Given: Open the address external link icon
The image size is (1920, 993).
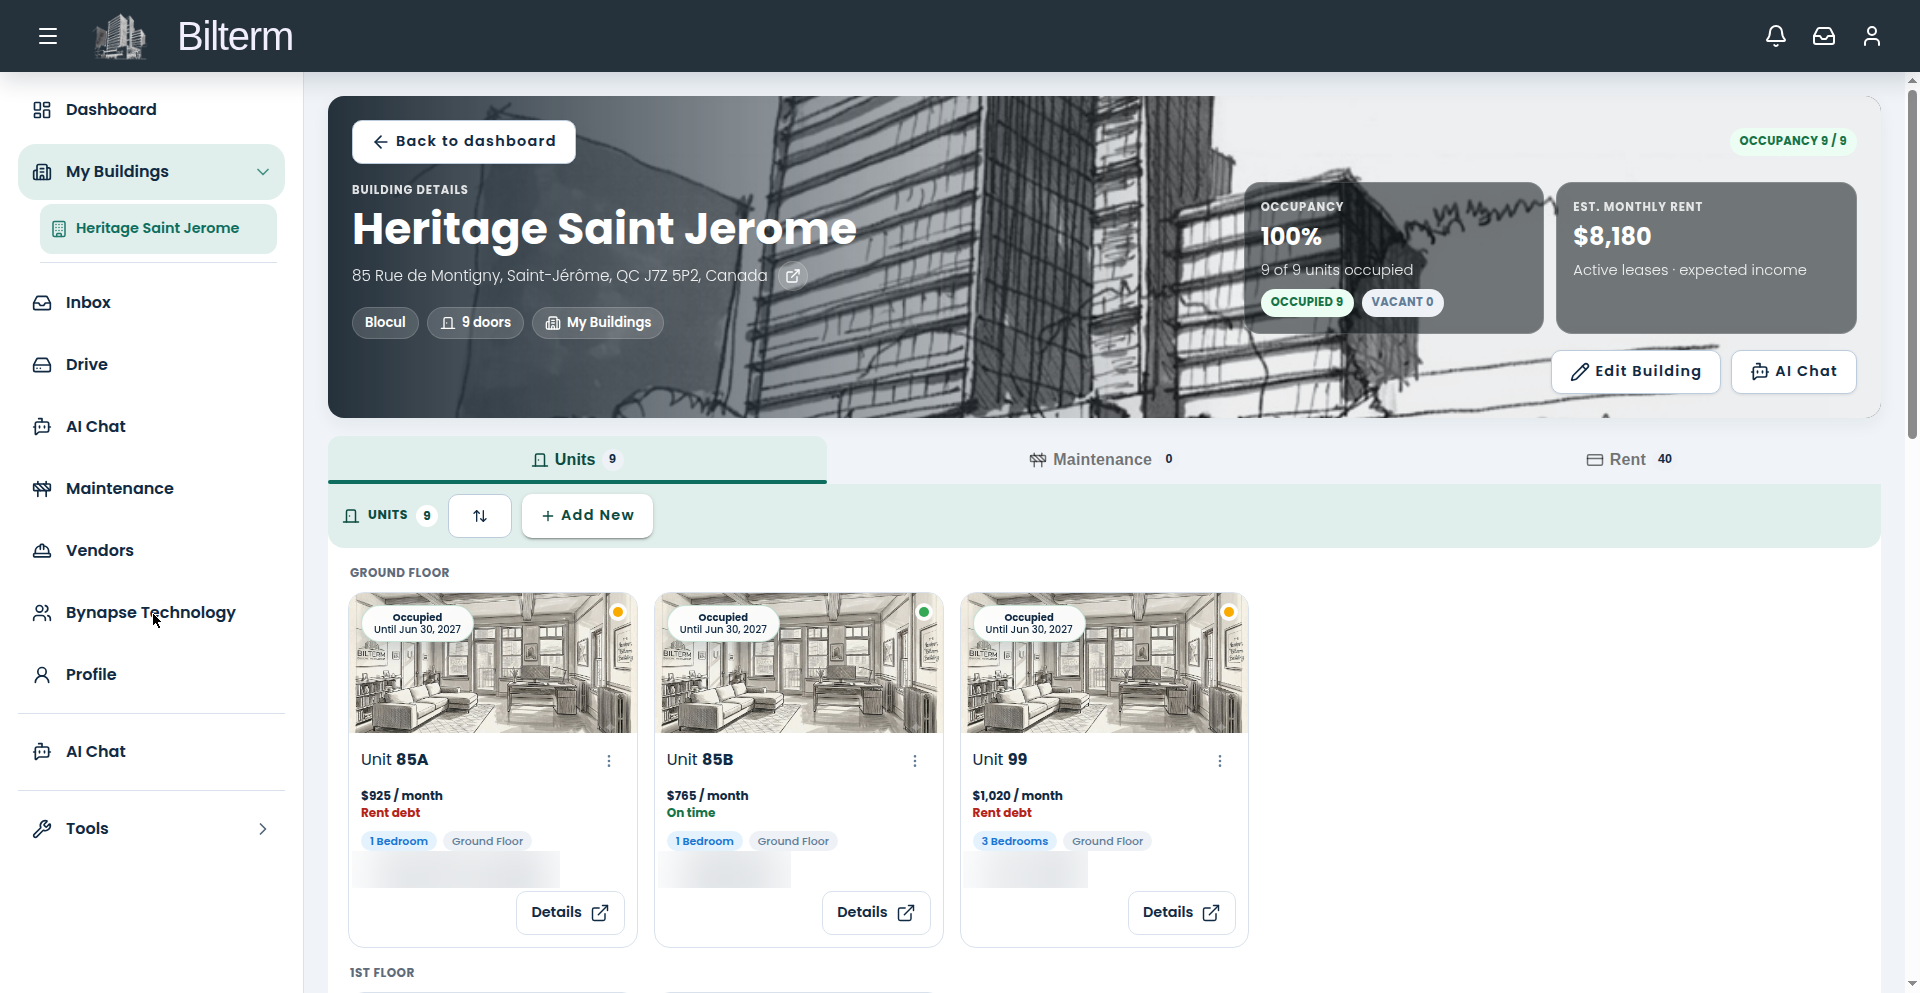Looking at the screenshot, I should point(792,276).
